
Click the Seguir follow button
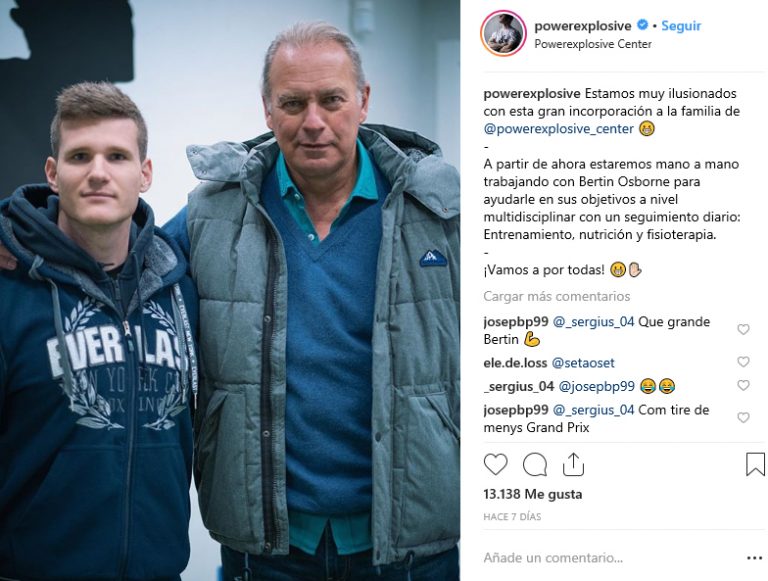(681, 26)
